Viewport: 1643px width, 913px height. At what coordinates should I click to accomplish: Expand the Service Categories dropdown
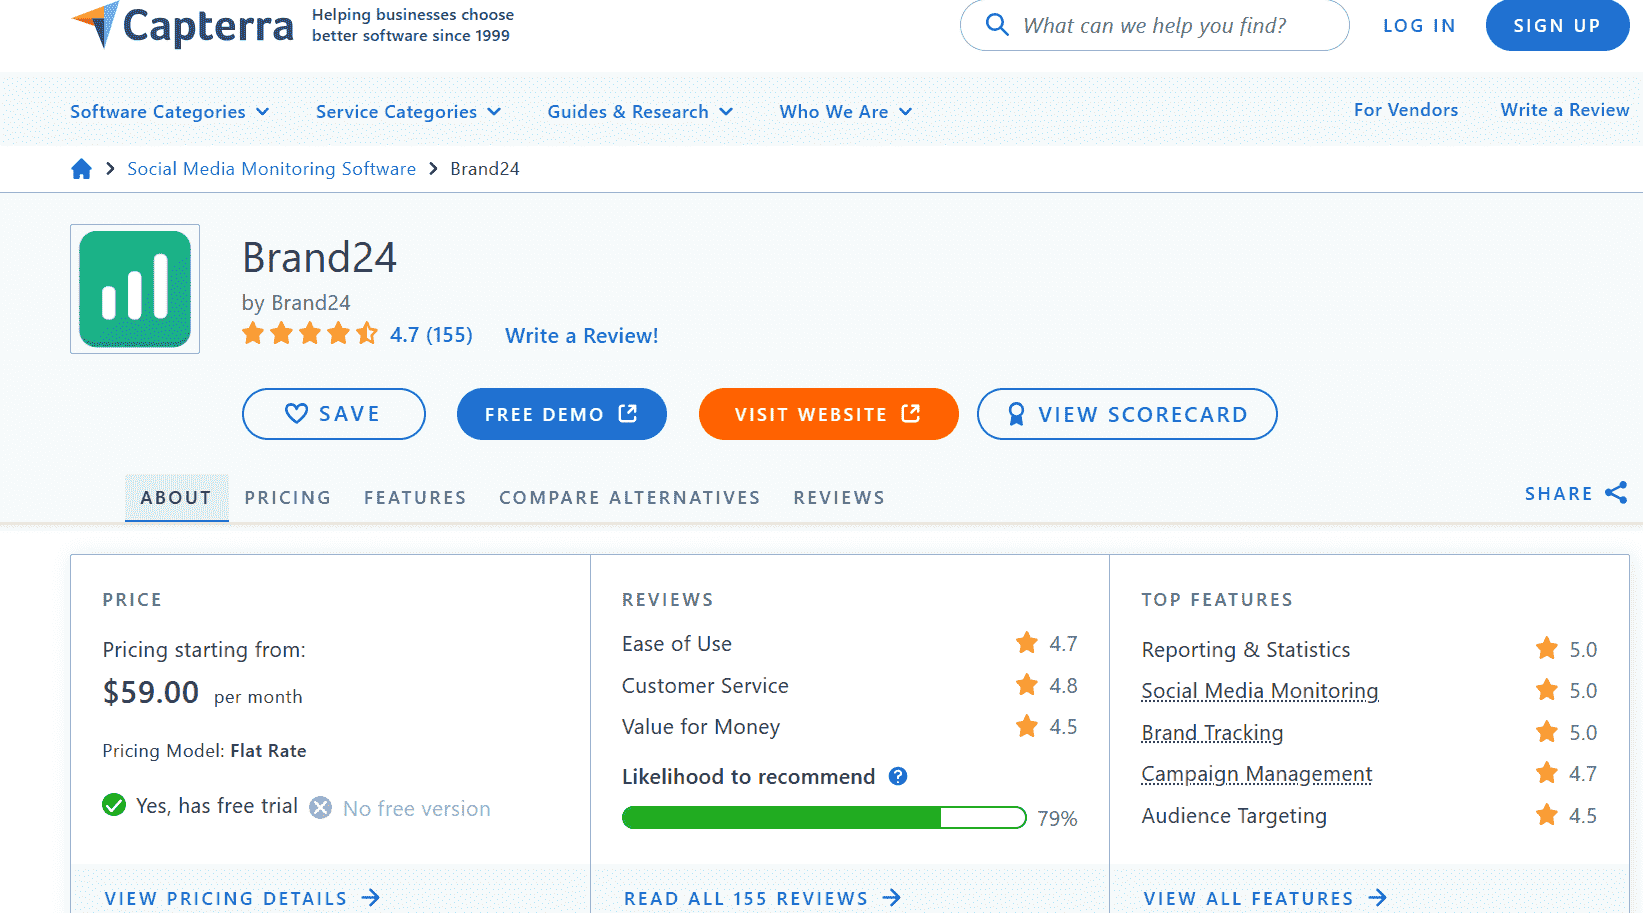point(407,111)
